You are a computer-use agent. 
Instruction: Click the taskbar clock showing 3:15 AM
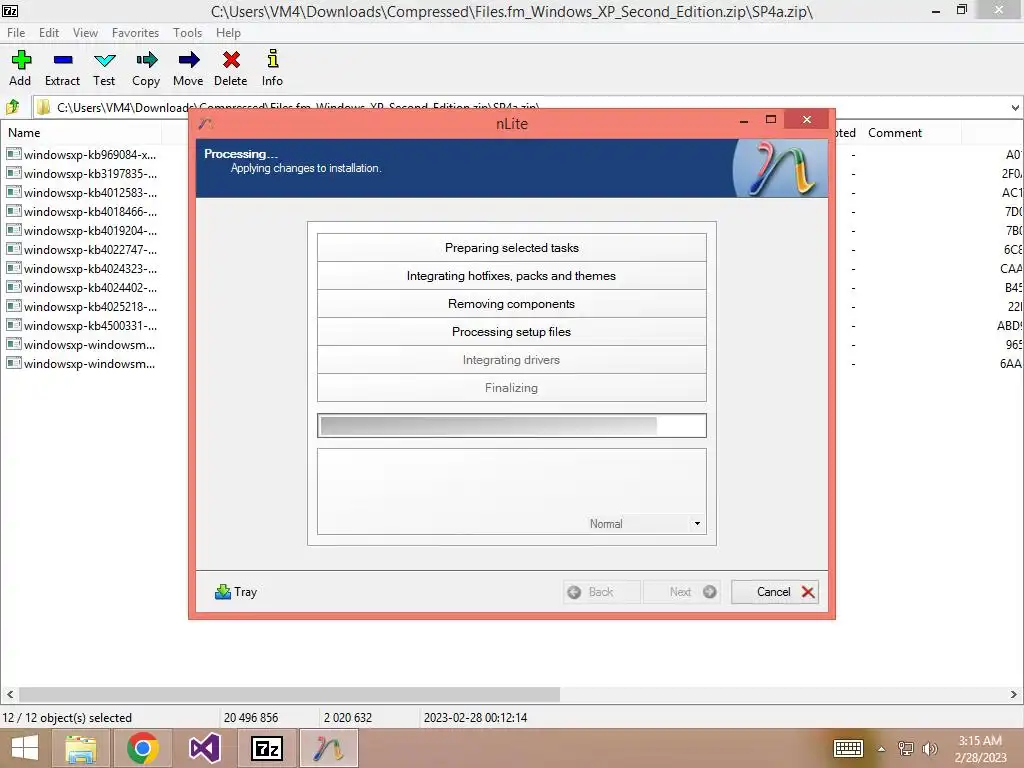tap(980, 749)
